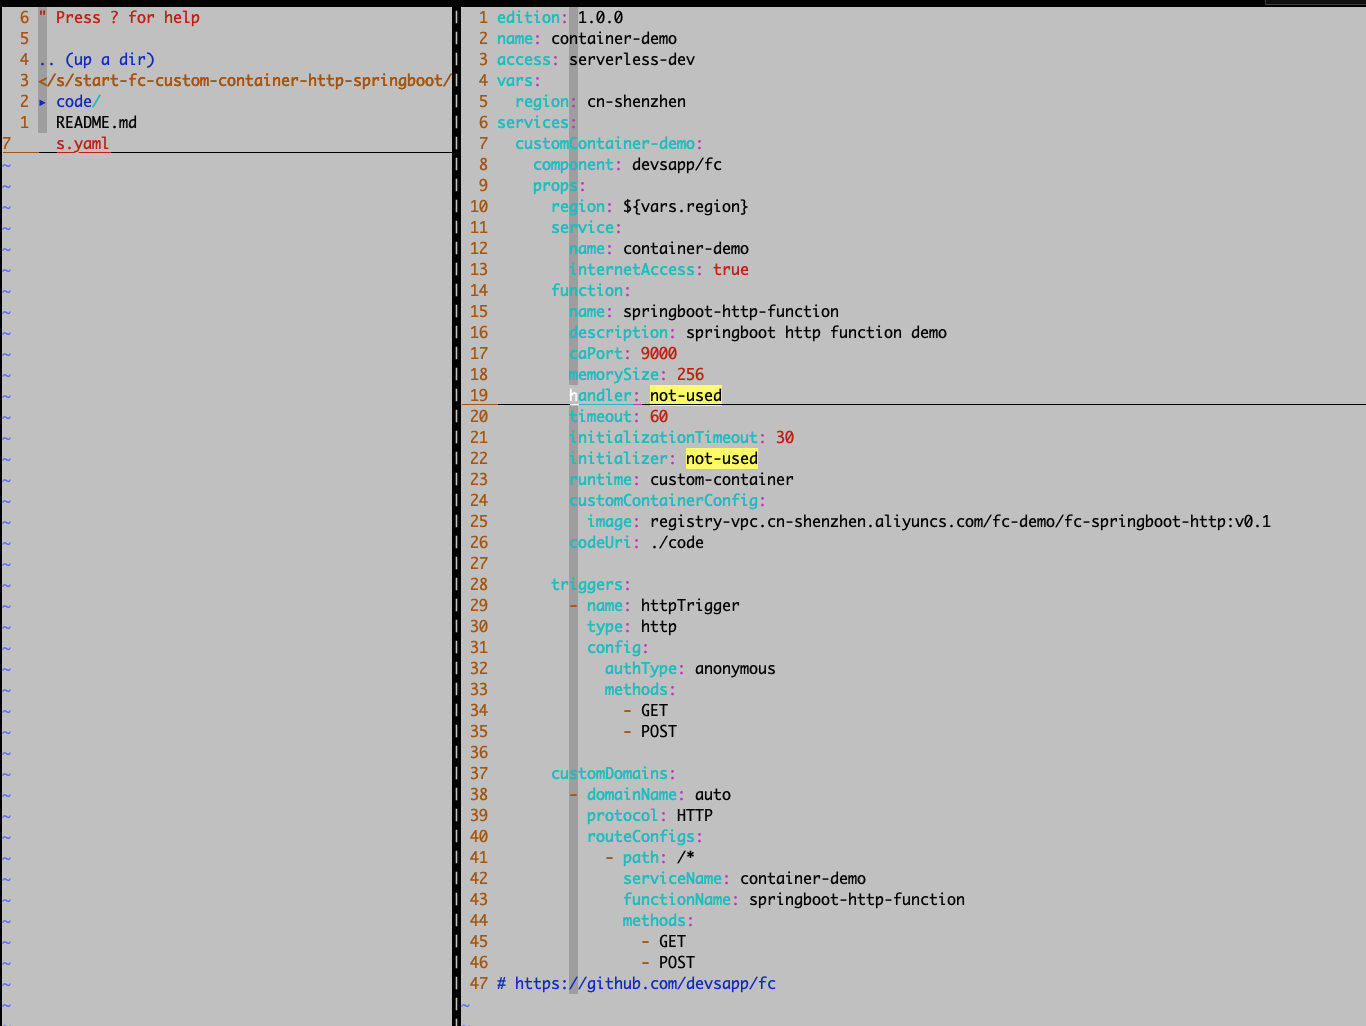1366x1026 pixels.
Task: Select the GET method under triggers
Action: coord(654,710)
